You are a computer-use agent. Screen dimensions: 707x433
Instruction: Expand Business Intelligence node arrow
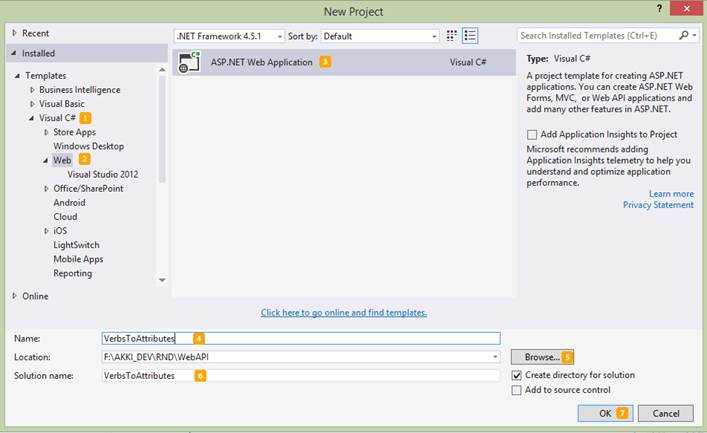(32, 90)
